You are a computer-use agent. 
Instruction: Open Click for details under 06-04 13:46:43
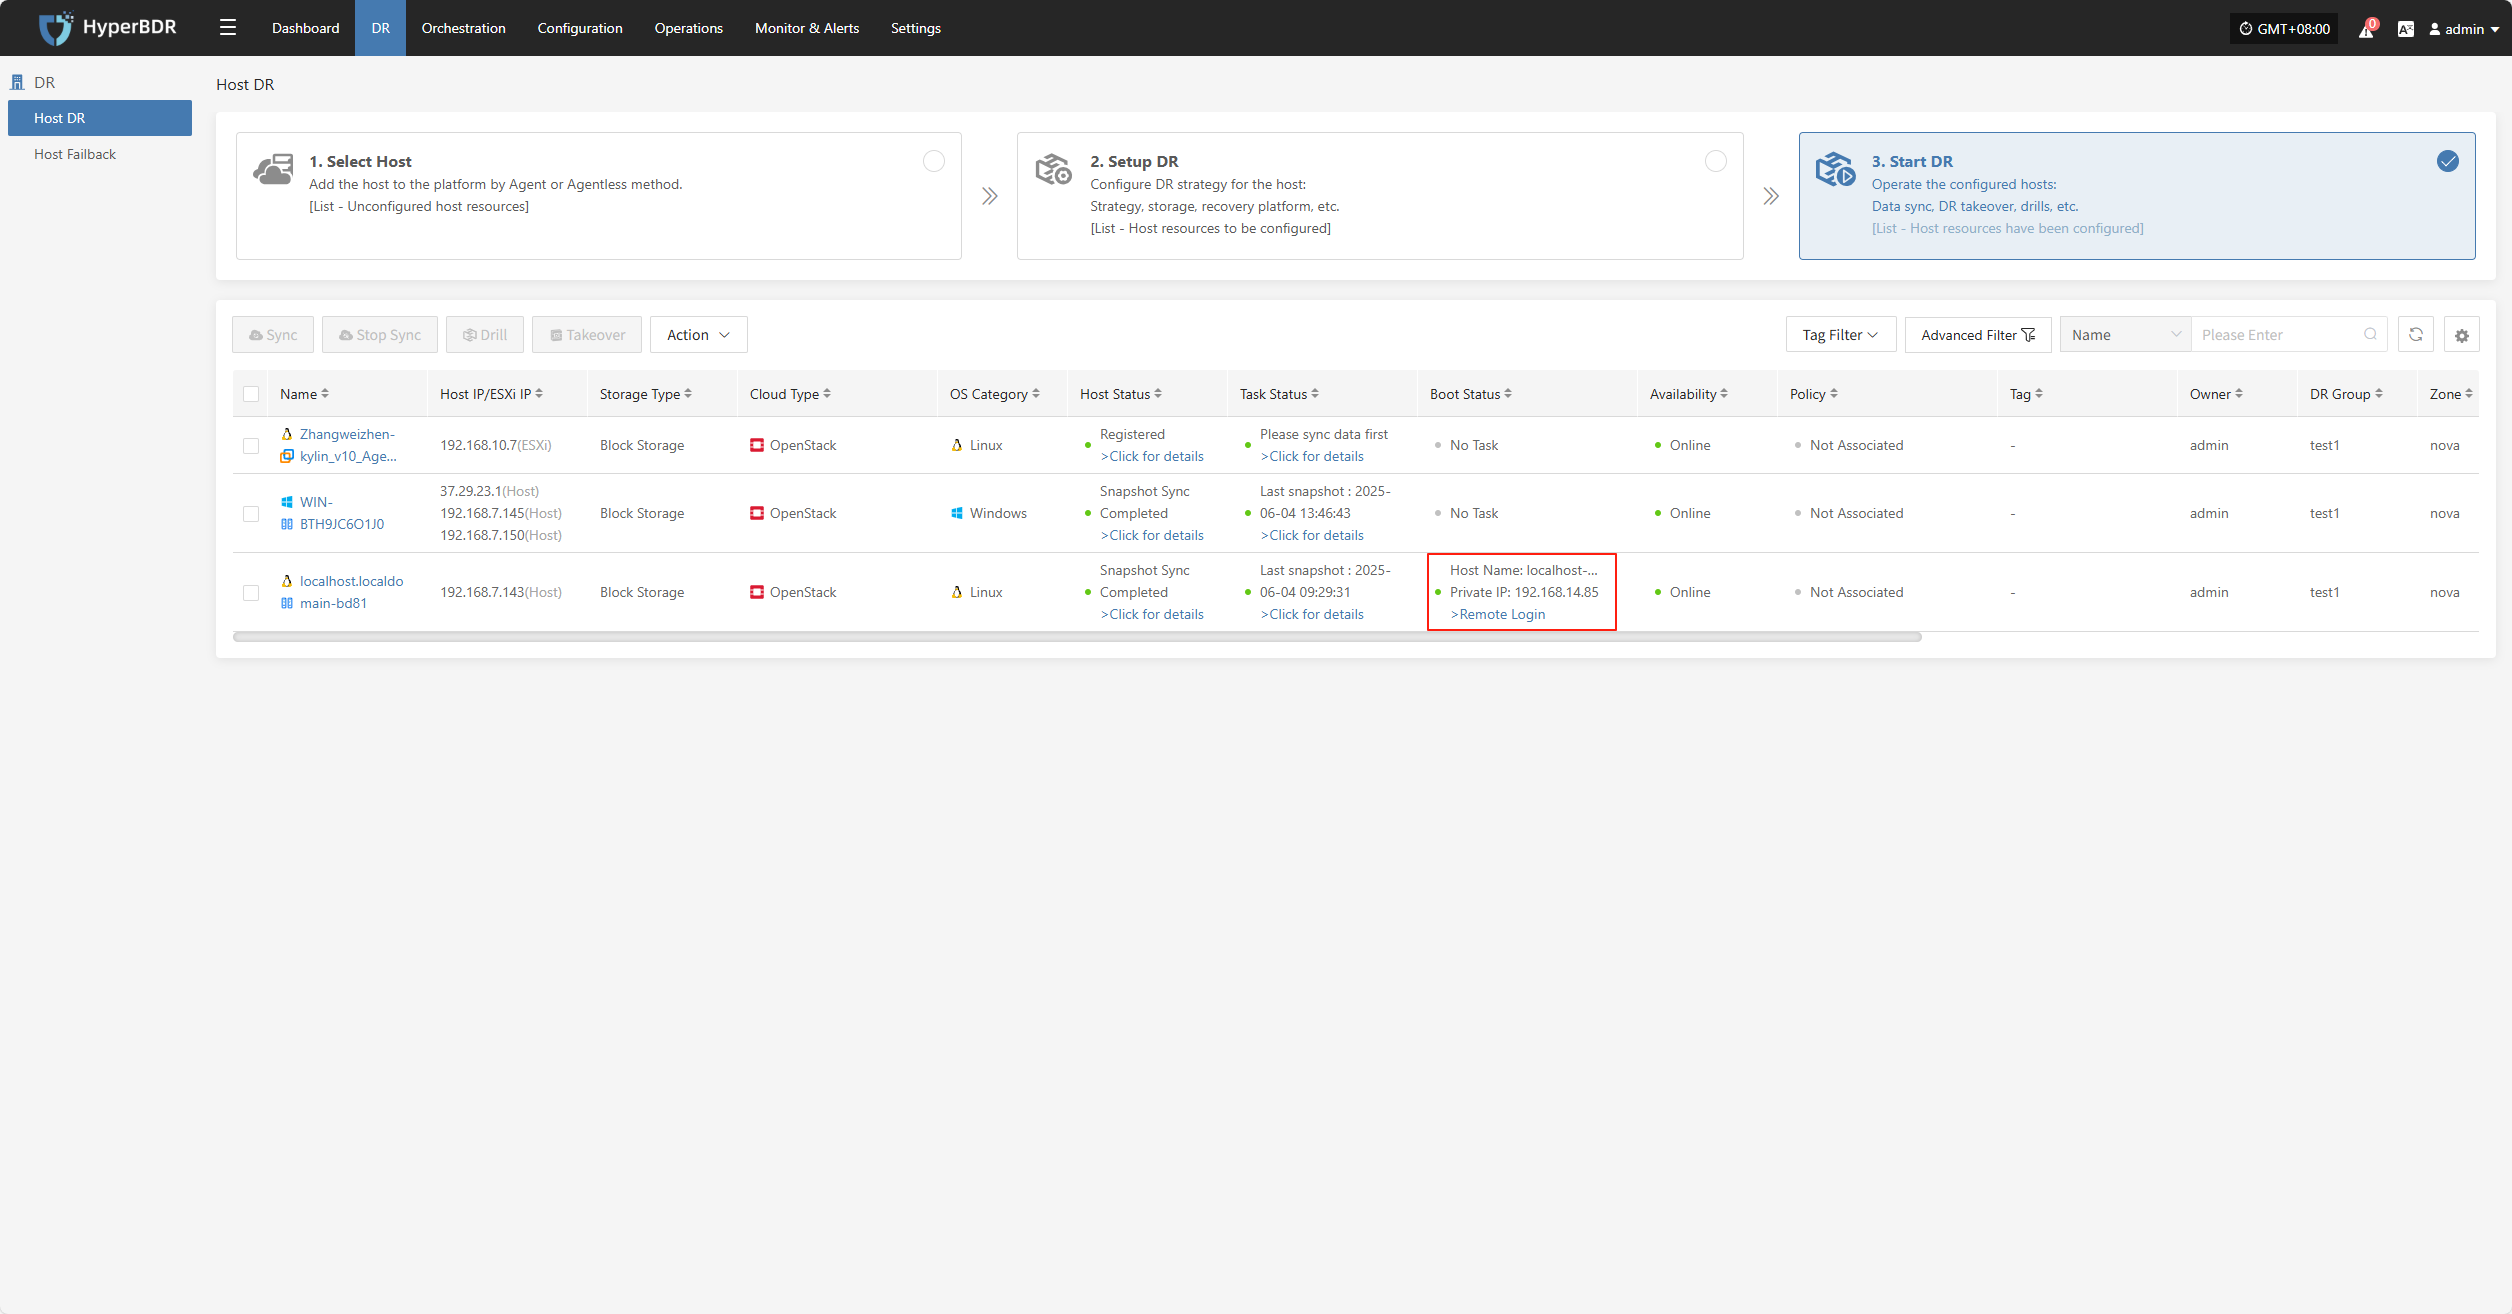point(1312,535)
